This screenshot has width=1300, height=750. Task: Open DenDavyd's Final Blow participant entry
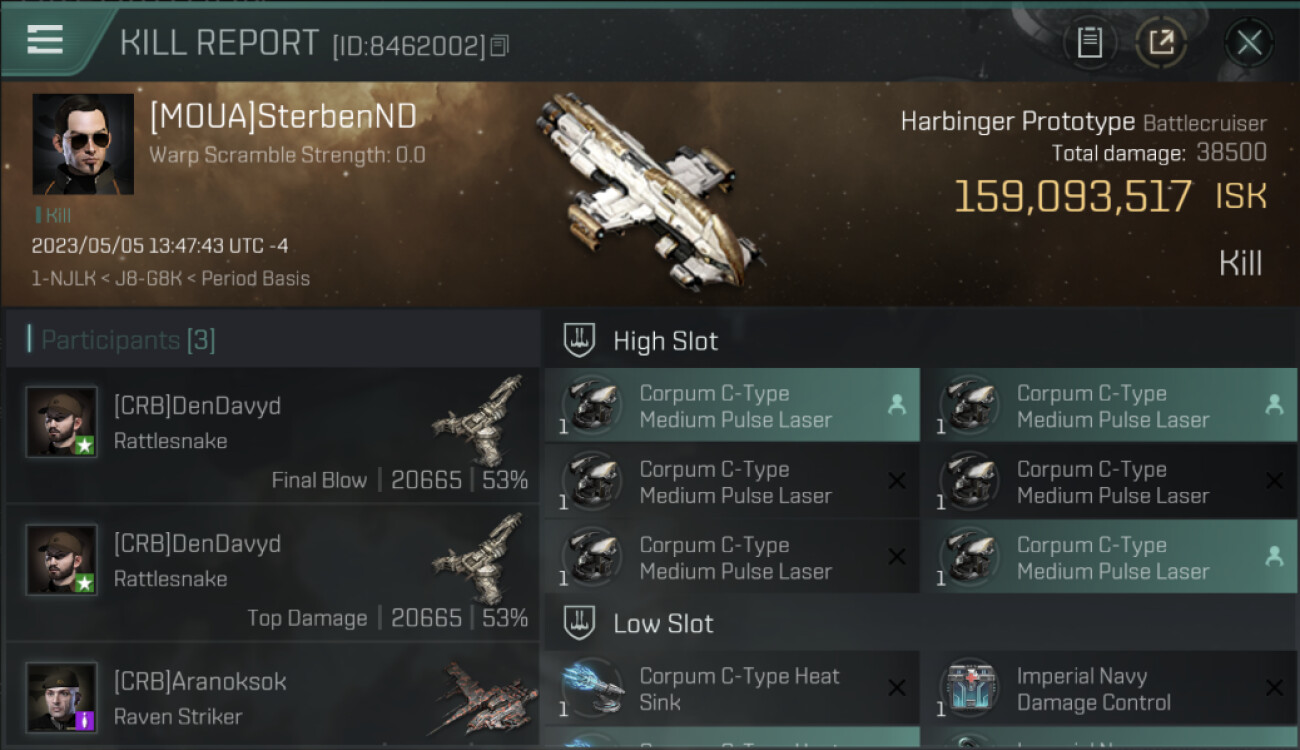[272, 435]
